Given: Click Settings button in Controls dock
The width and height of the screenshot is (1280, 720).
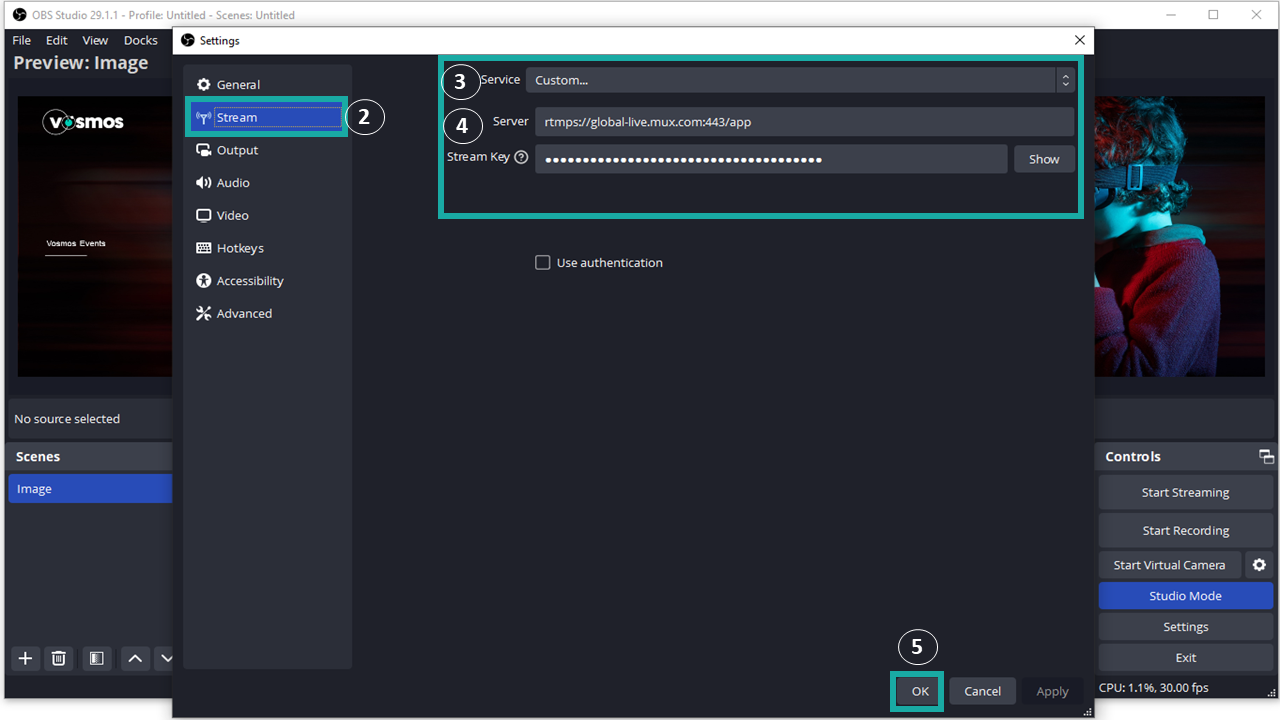Looking at the screenshot, I should click(x=1185, y=627).
